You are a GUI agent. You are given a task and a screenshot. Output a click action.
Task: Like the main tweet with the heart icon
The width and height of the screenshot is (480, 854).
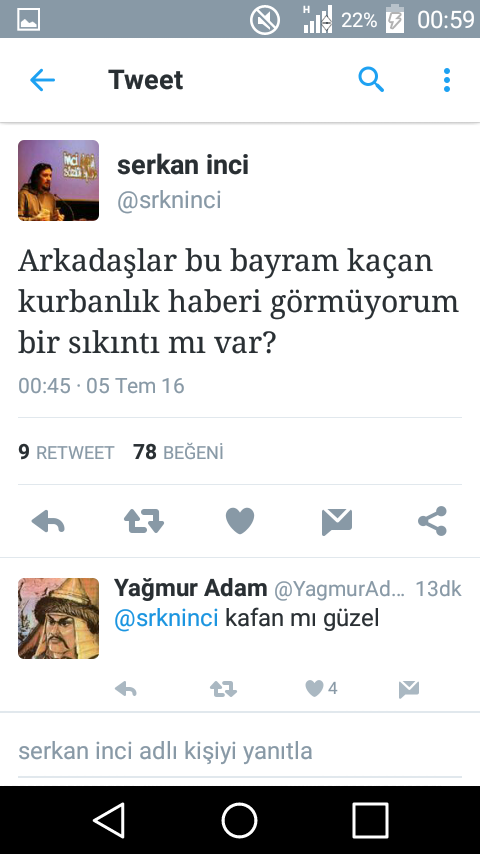[240, 521]
